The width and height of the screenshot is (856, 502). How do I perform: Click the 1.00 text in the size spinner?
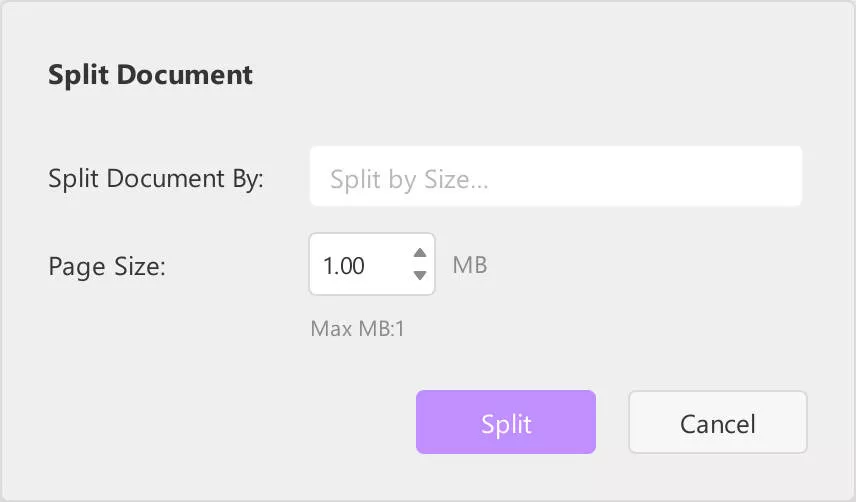point(343,266)
